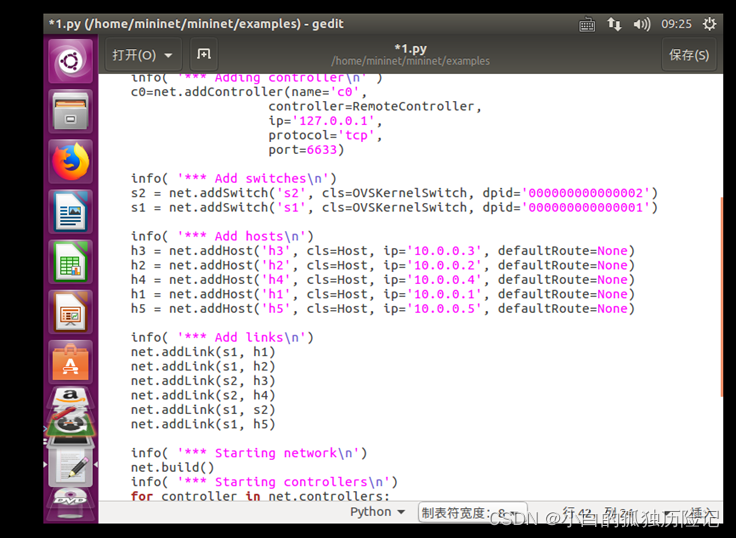The width and height of the screenshot is (736, 538).
Task: Open the keyboard input method indicator
Action: pyautogui.click(x=587, y=24)
